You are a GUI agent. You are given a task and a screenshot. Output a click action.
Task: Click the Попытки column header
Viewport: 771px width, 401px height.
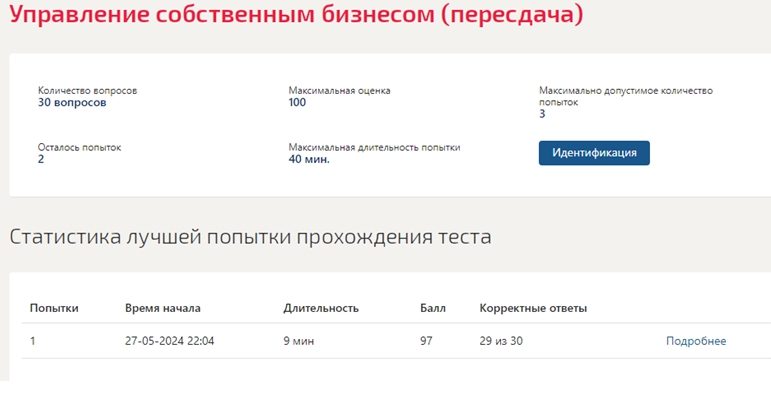54,308
